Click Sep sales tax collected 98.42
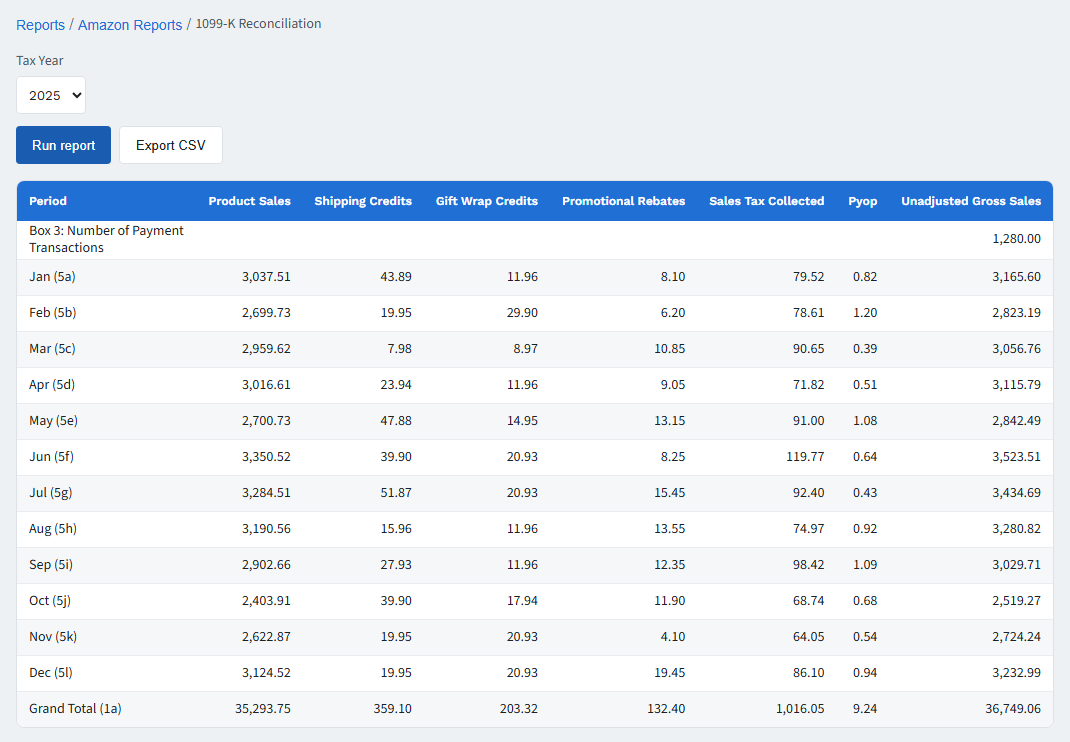1070x742 pixels. (809, 565)
